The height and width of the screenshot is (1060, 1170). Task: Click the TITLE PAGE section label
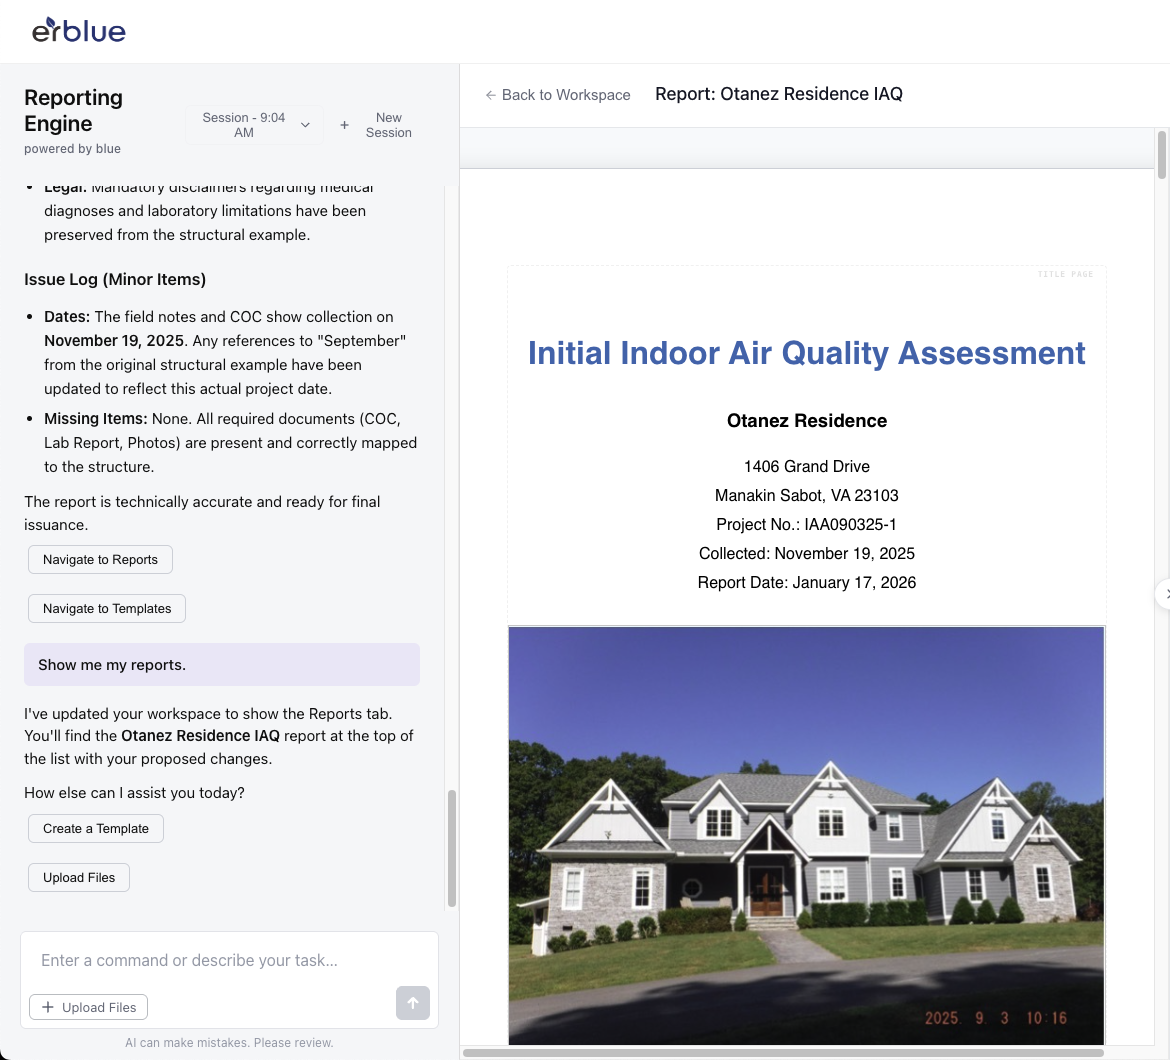pos(1065,274)
